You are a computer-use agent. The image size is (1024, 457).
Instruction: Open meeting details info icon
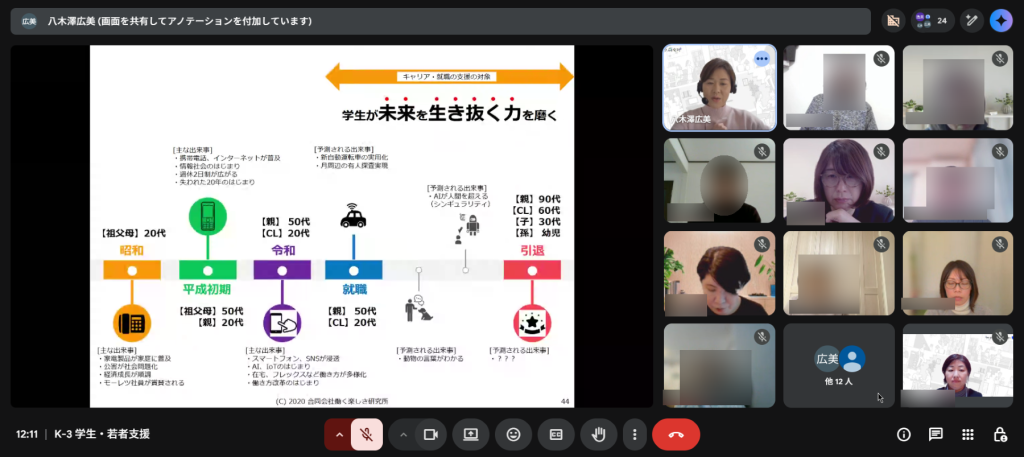(x=904, y=434)
